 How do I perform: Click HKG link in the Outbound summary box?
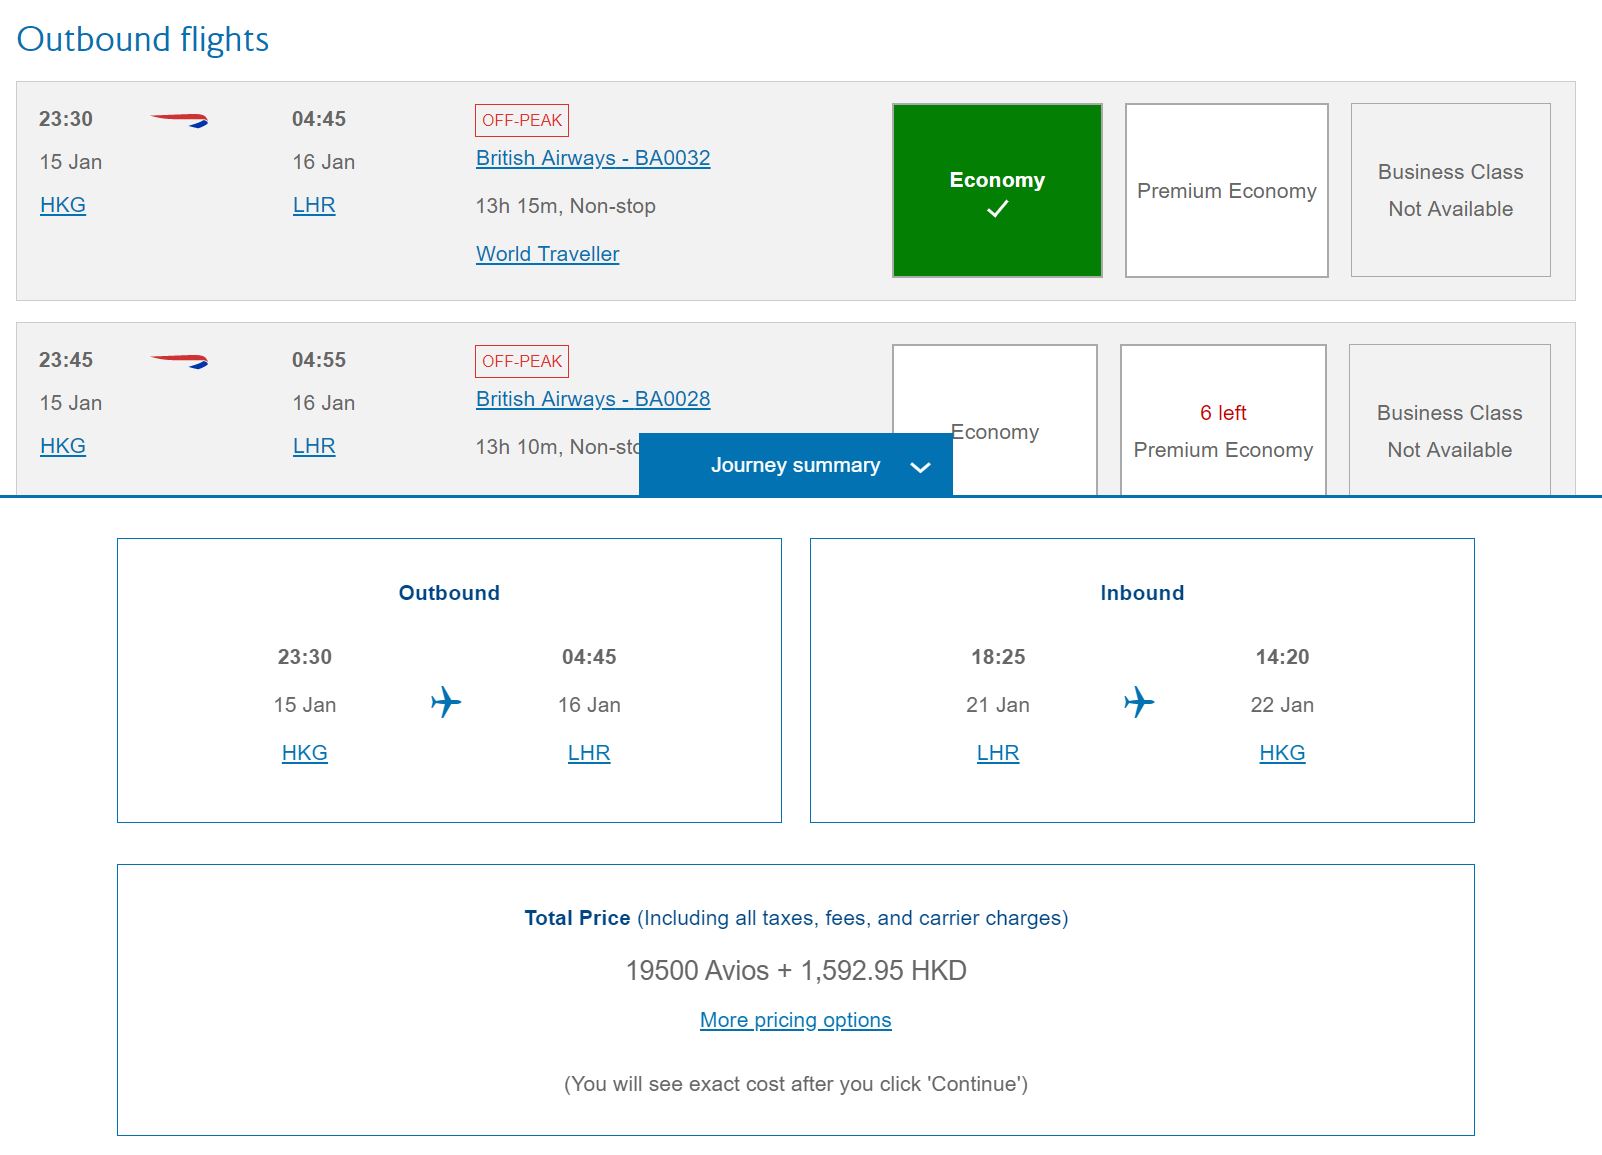[305, 753]
